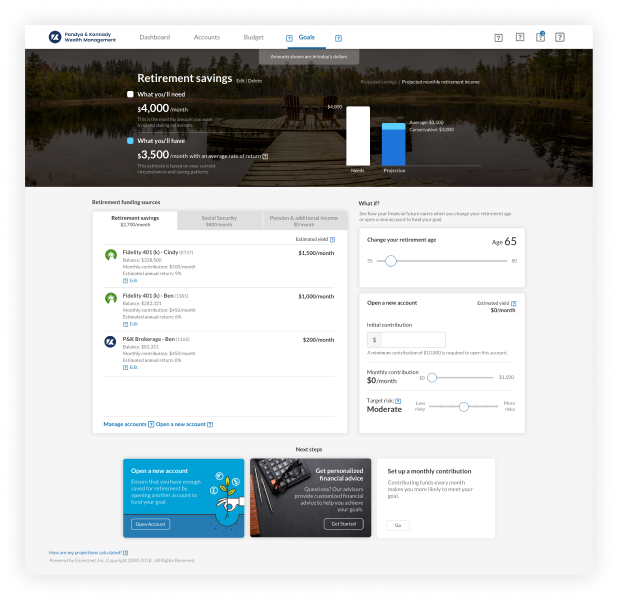Image resolution: width=618 pixels, height=601 pixels.
Task: Toggle the "What you'll need" checkbox
Action: point(131,94)
